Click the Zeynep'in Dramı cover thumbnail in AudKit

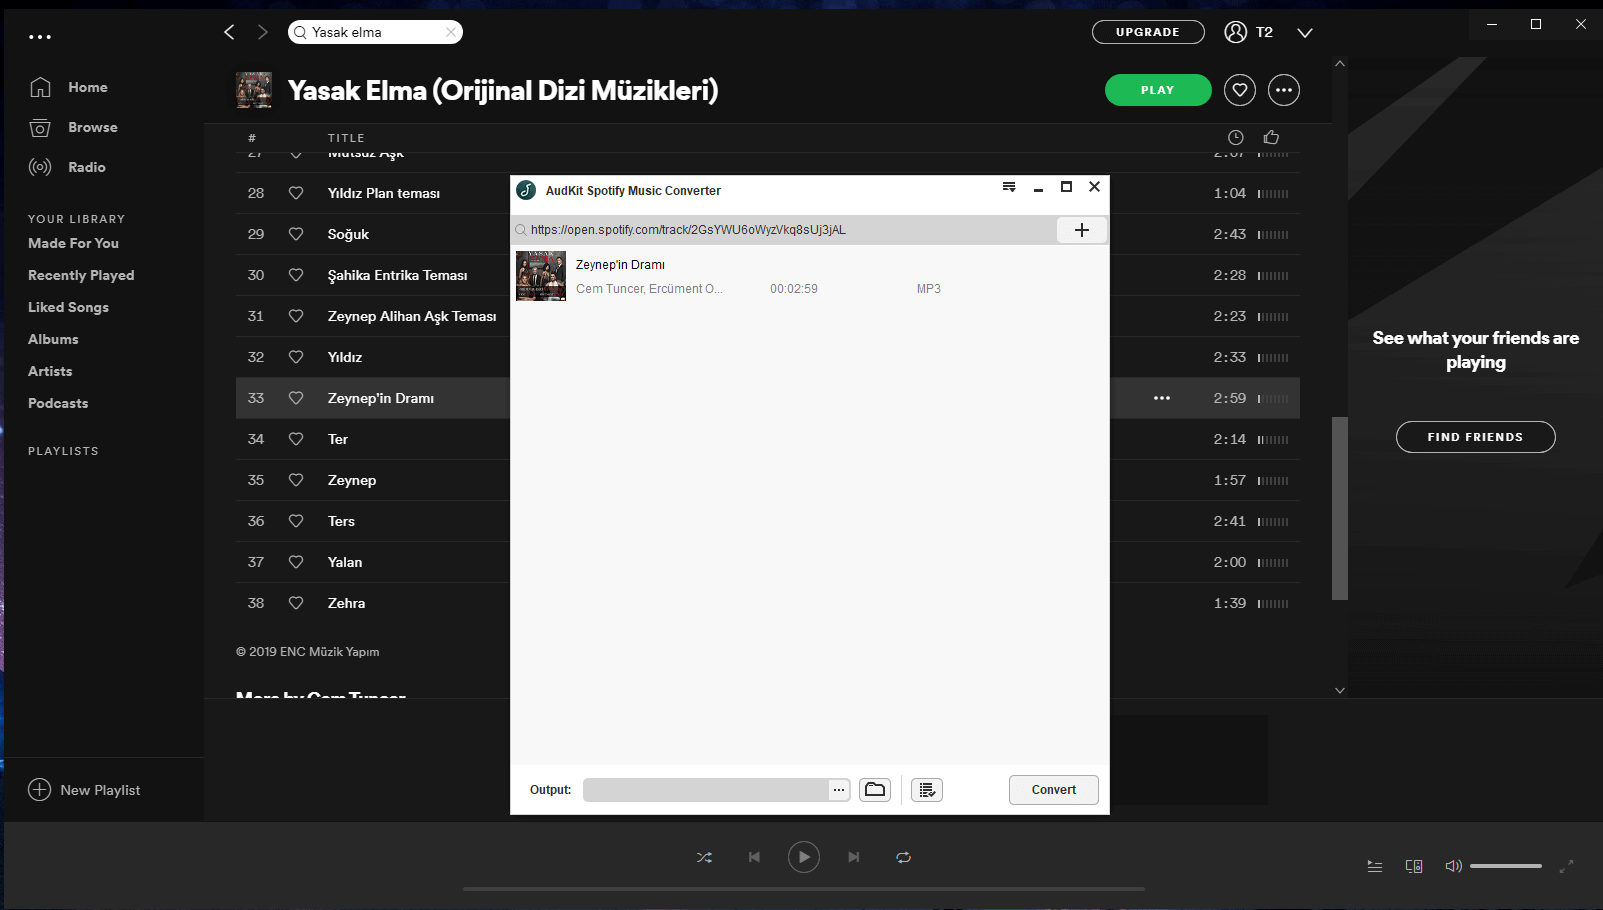pos(541,276)
